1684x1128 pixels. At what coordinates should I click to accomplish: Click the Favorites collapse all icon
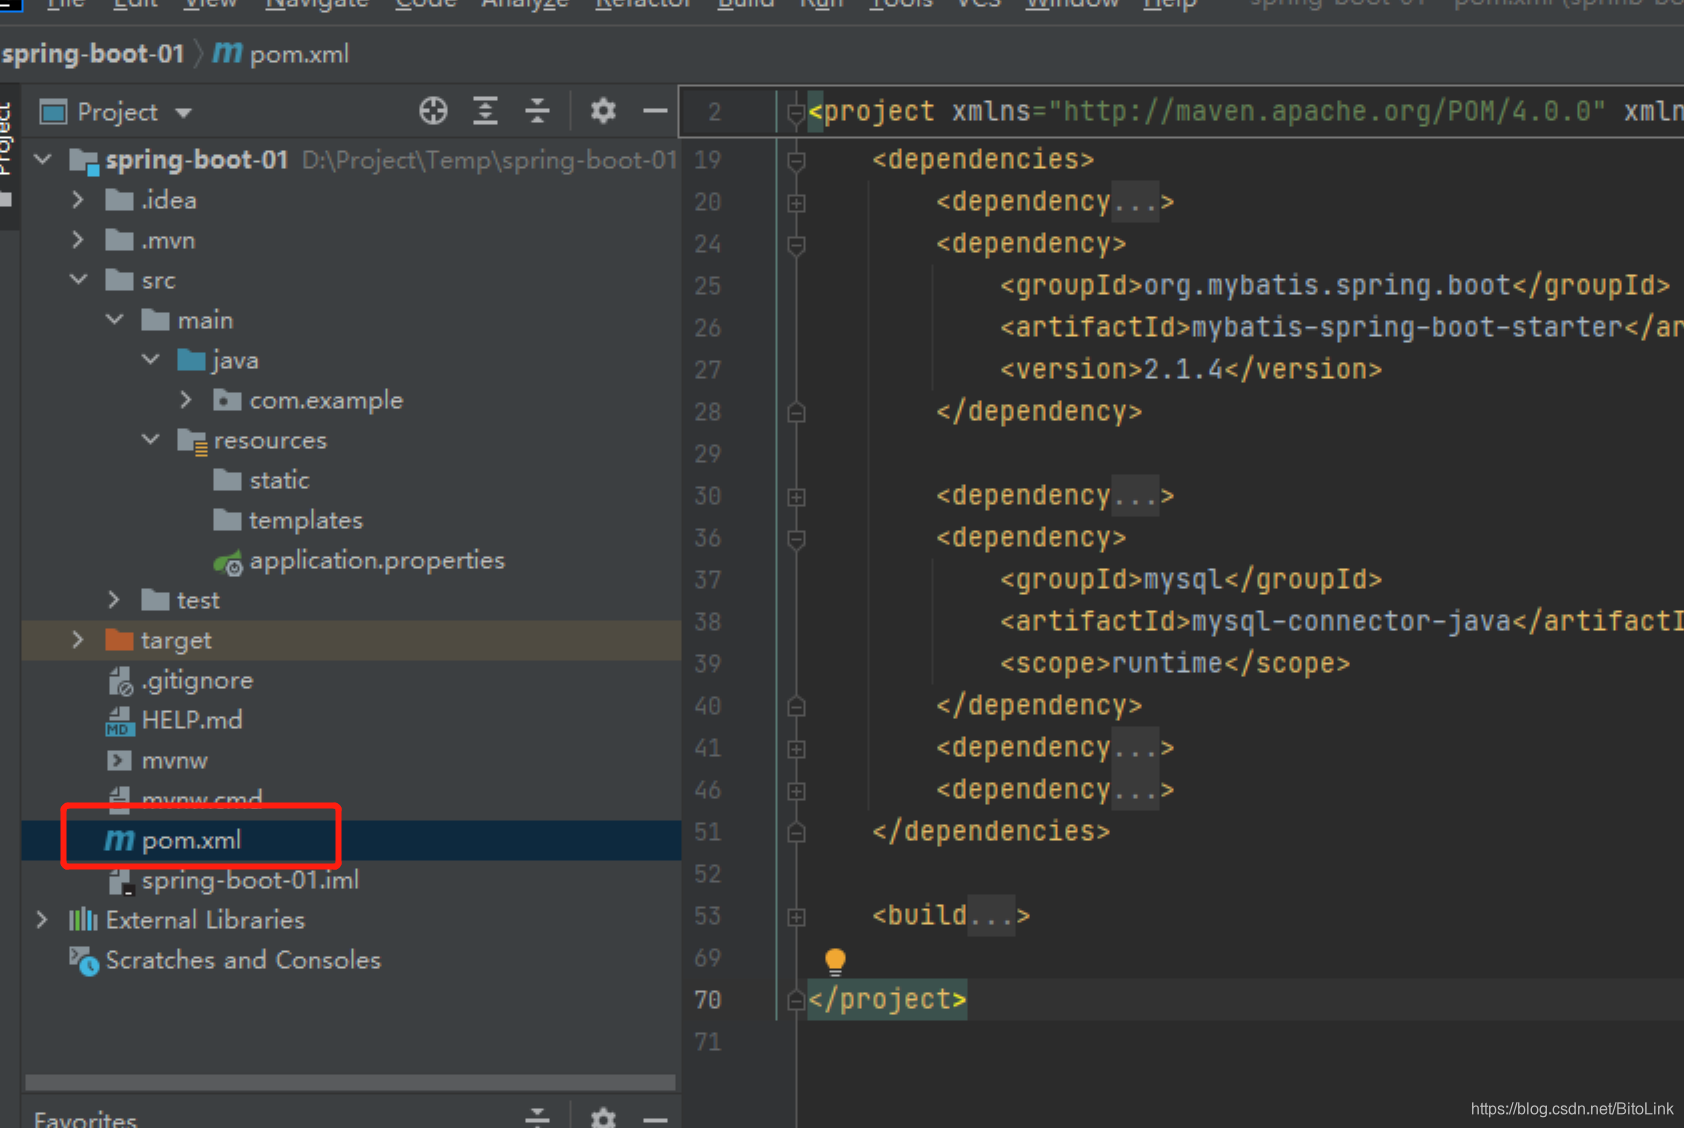tap(538, 1117)
